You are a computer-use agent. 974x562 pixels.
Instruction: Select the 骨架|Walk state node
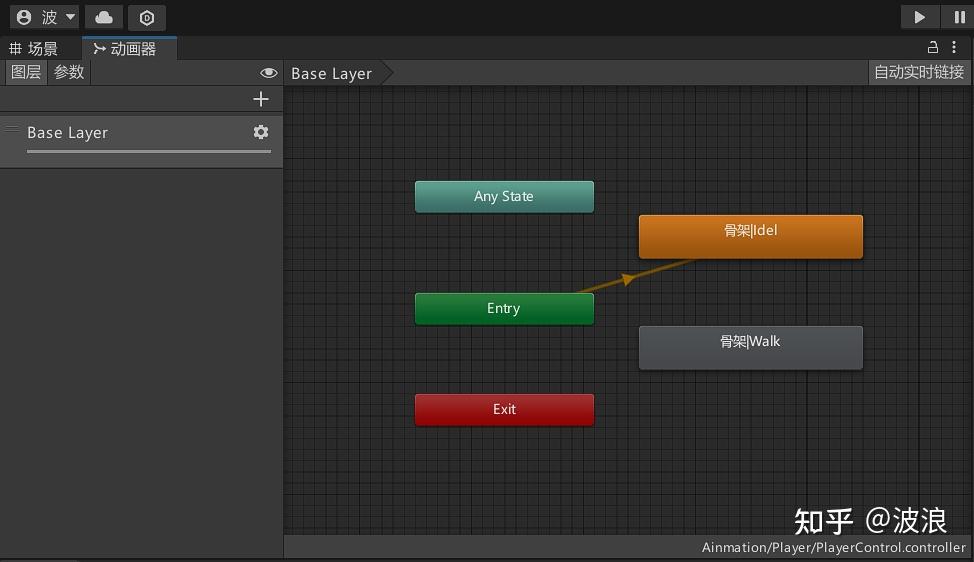click(750, 348)
